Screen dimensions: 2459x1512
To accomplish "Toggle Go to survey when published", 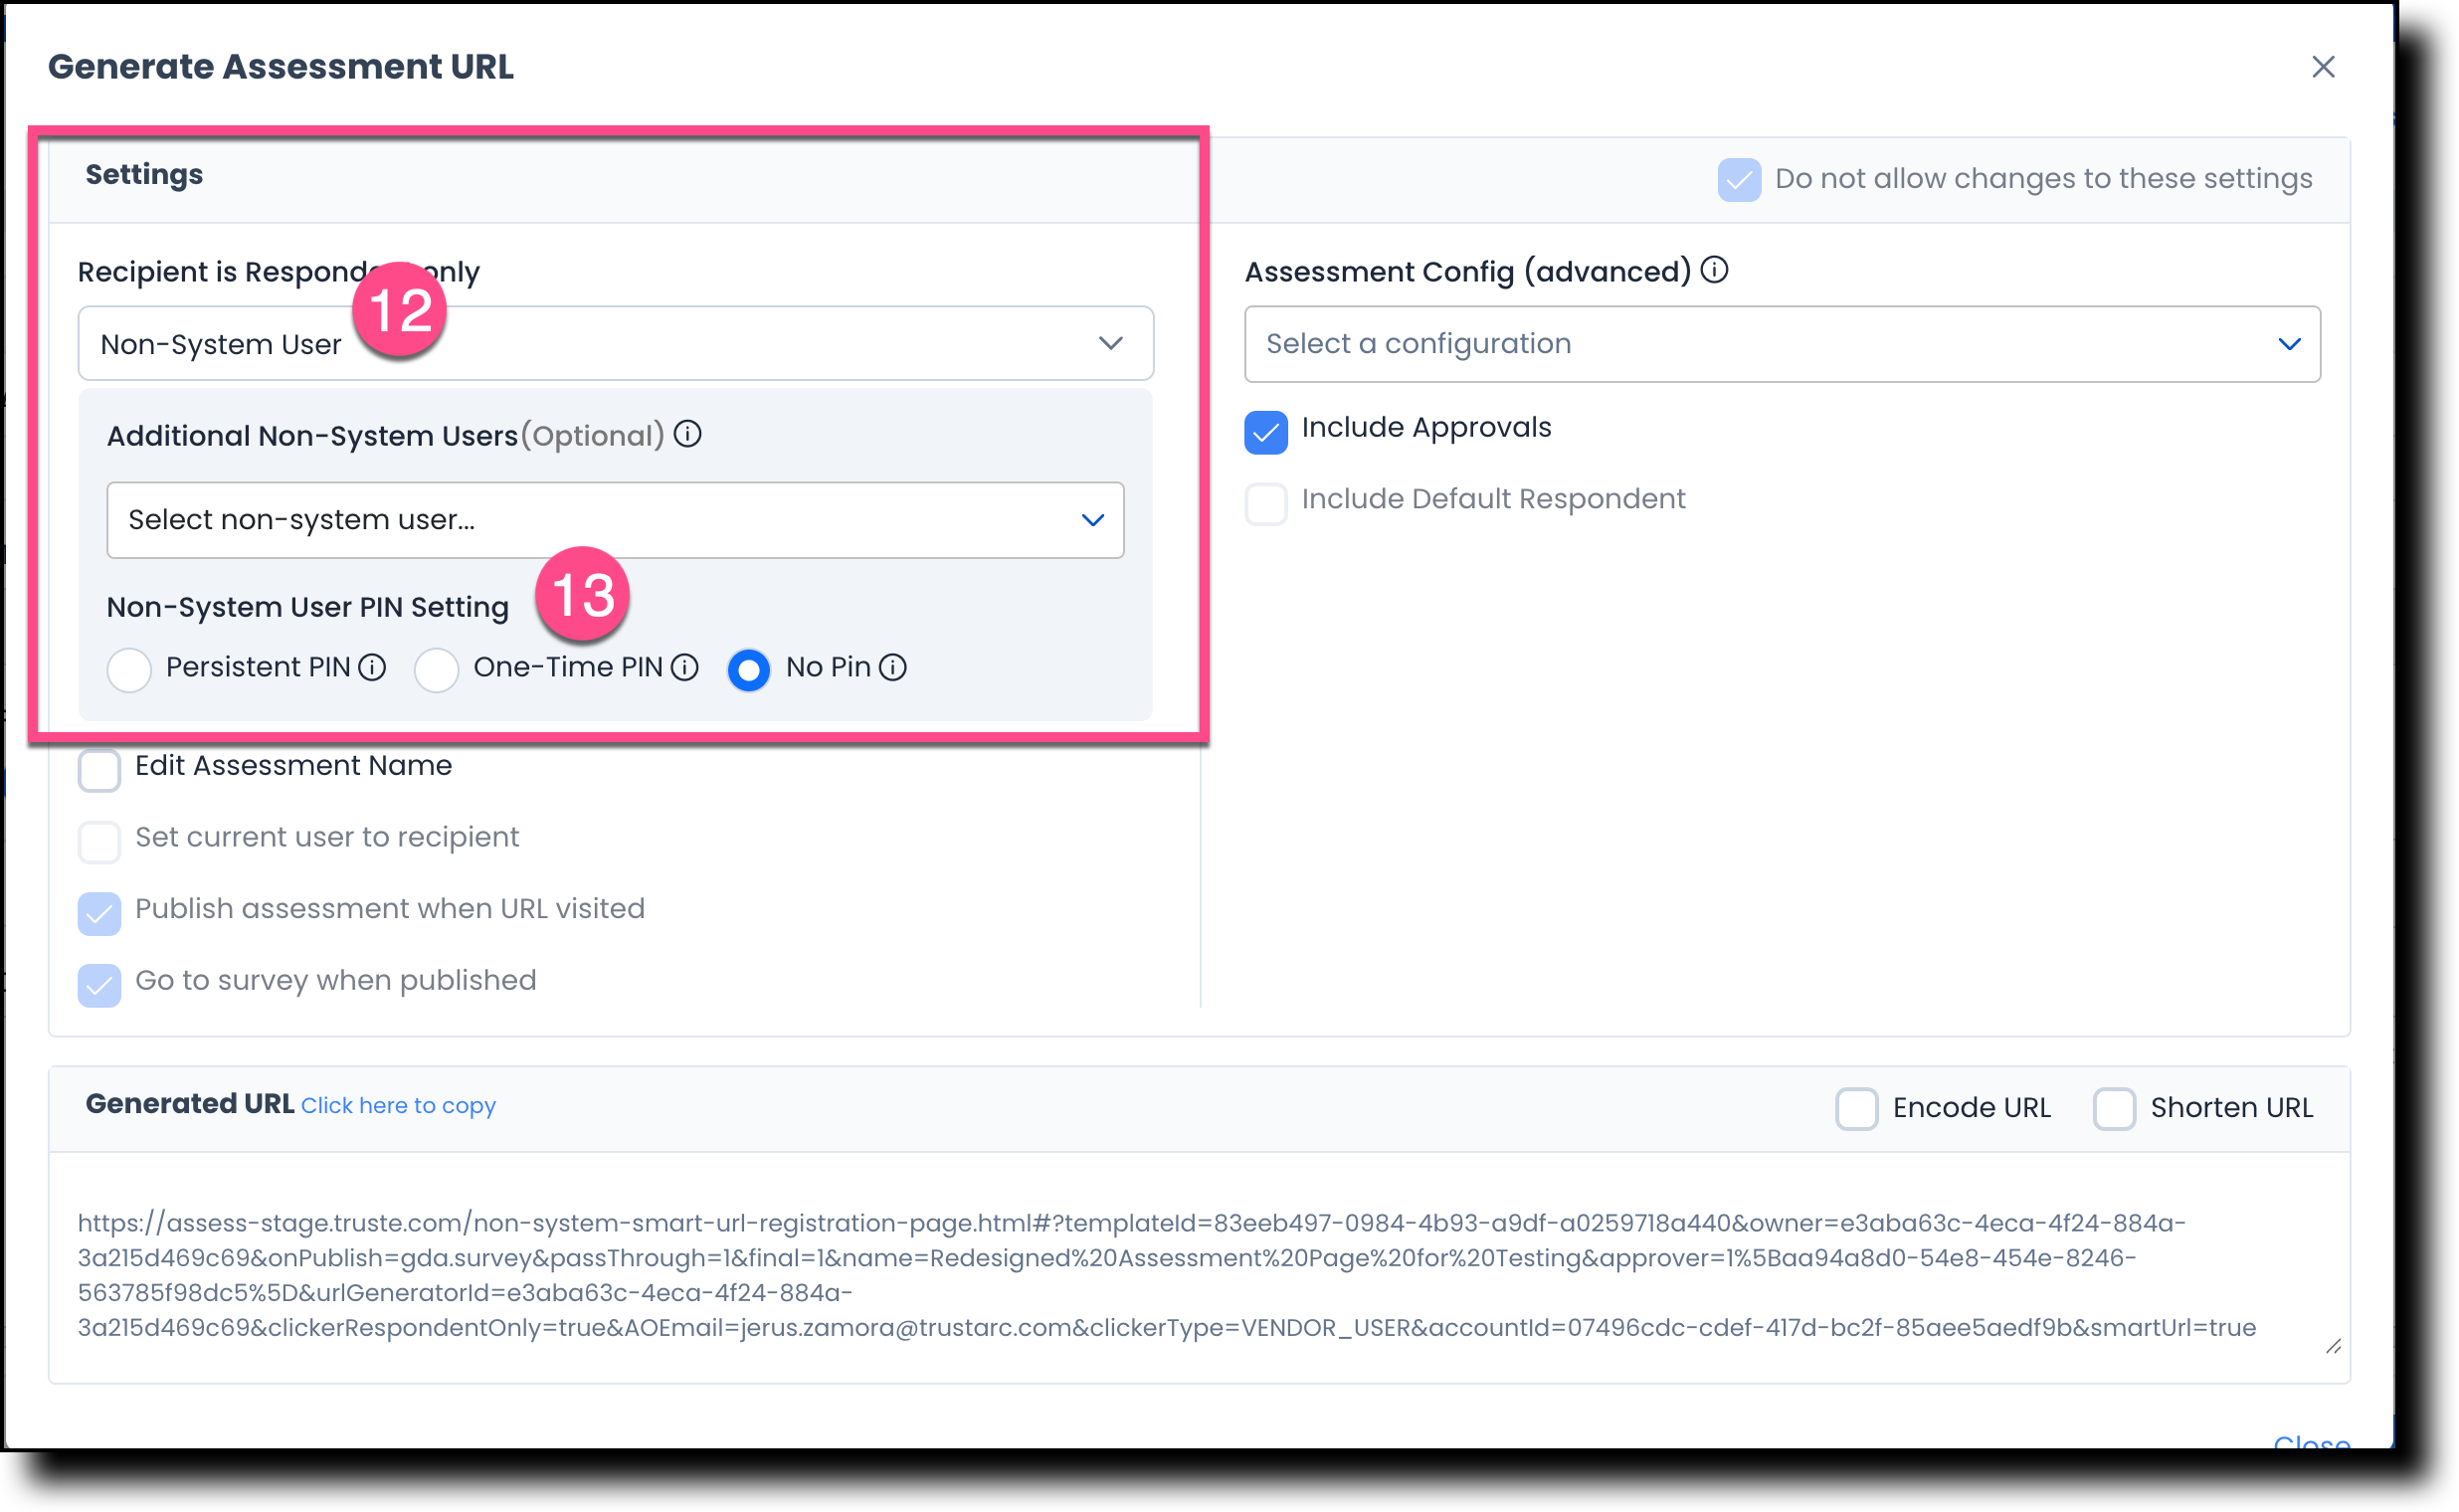I will click(99, 985).
